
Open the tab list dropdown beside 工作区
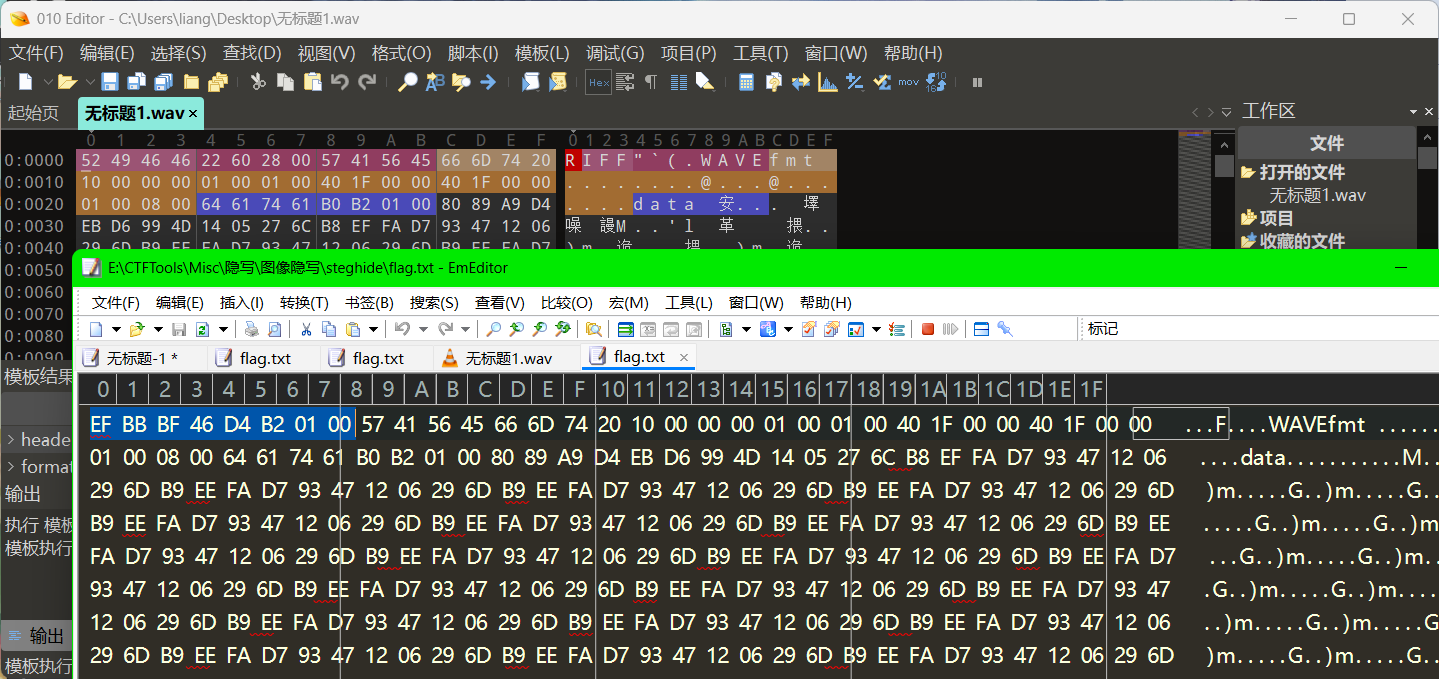coord(1226,112)
